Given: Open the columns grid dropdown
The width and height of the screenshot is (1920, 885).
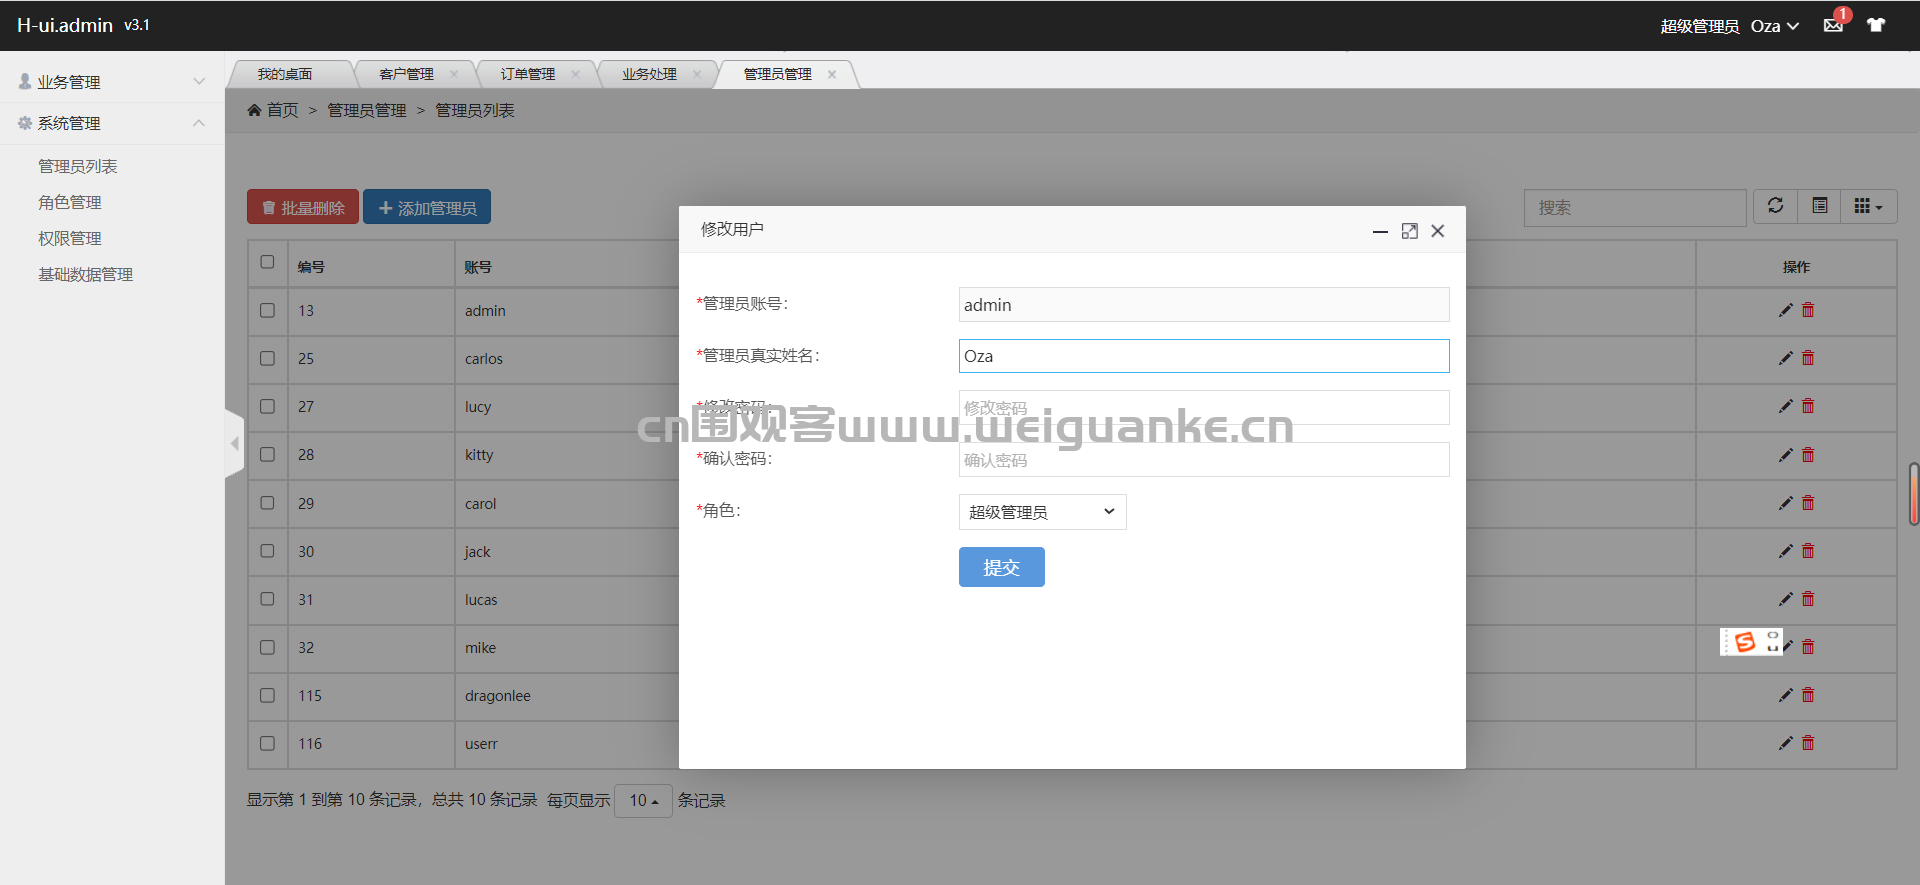Looking at the screenshot, I should [1868, 206].
